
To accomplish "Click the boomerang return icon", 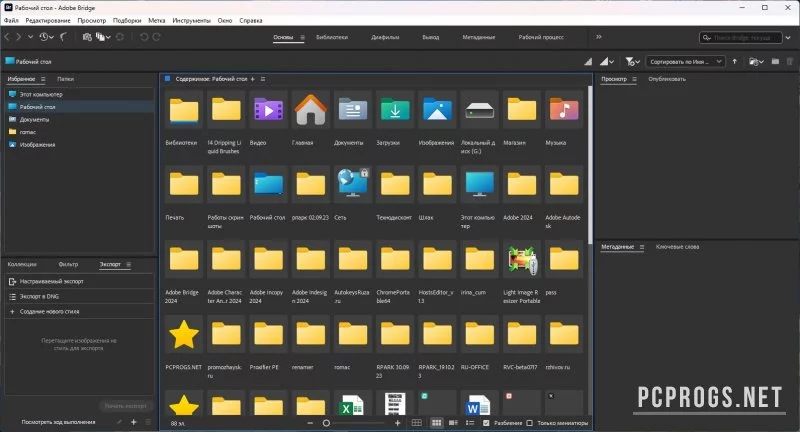I will pyautogui.click(x=64, y=37).
